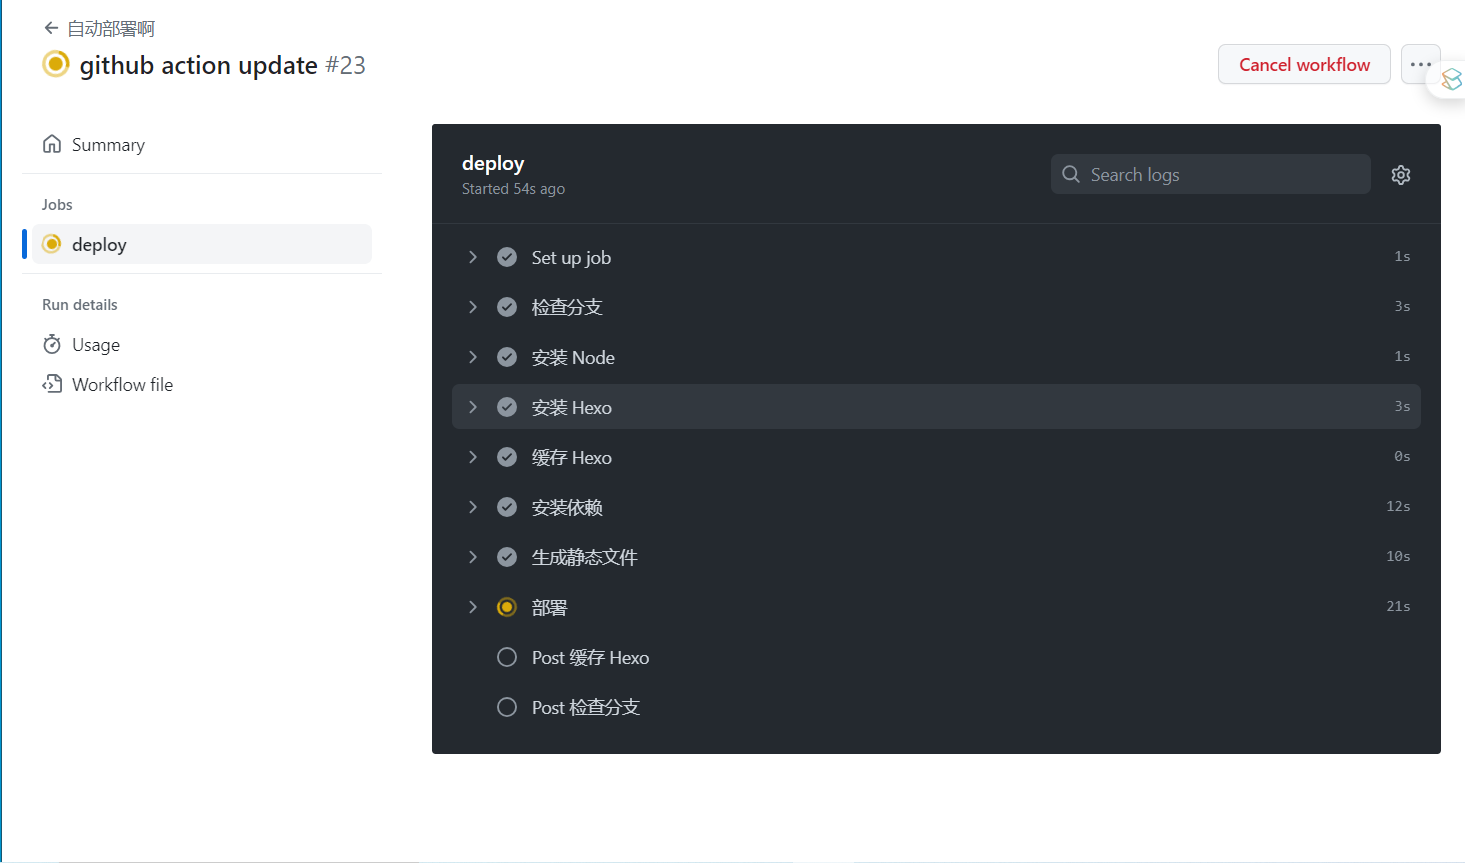Open the Workflow file view
The image size is (1465, 863).
pos(122,385)
